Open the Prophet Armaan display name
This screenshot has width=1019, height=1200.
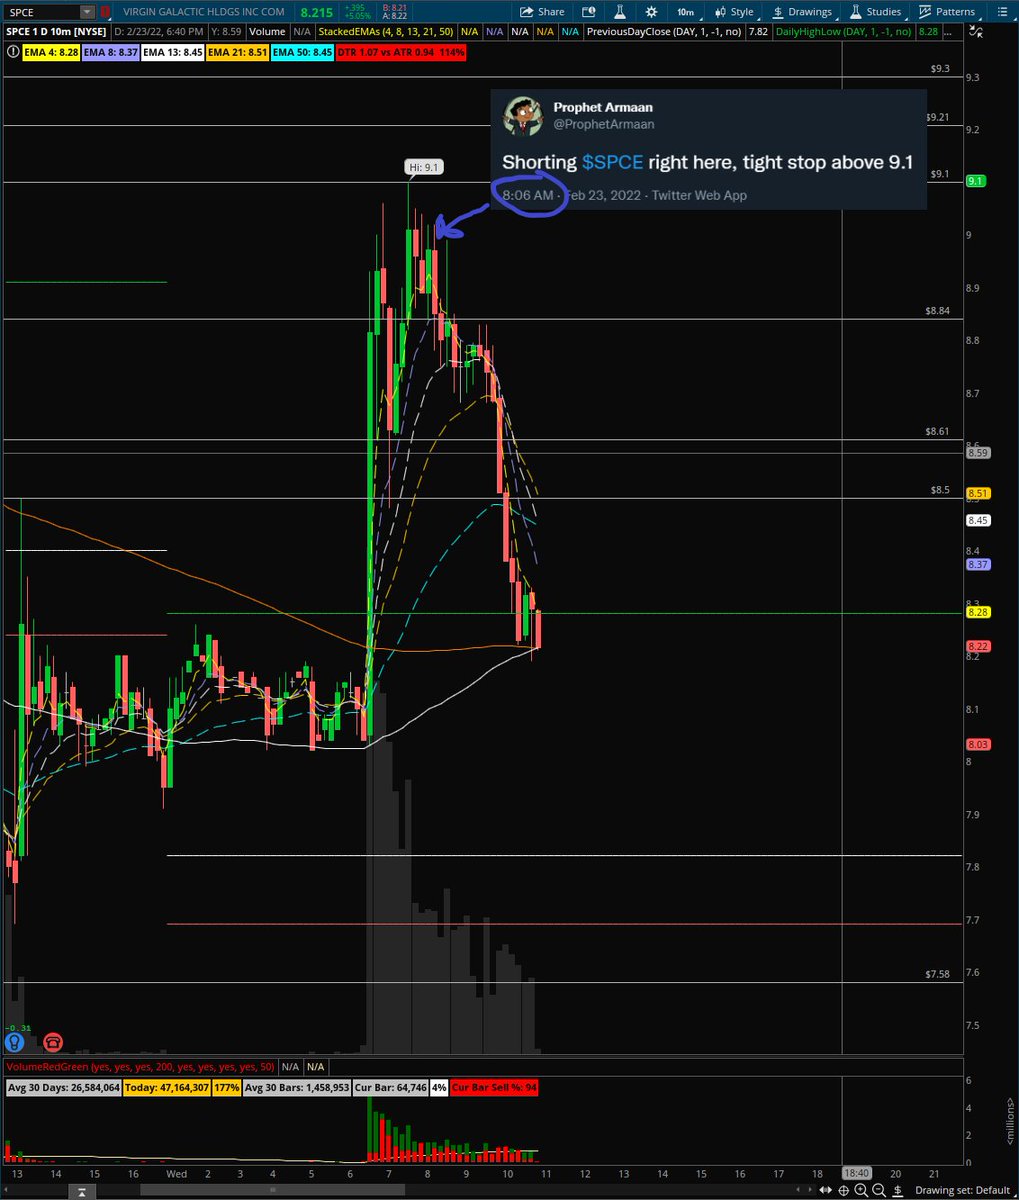tap(603, 106)
